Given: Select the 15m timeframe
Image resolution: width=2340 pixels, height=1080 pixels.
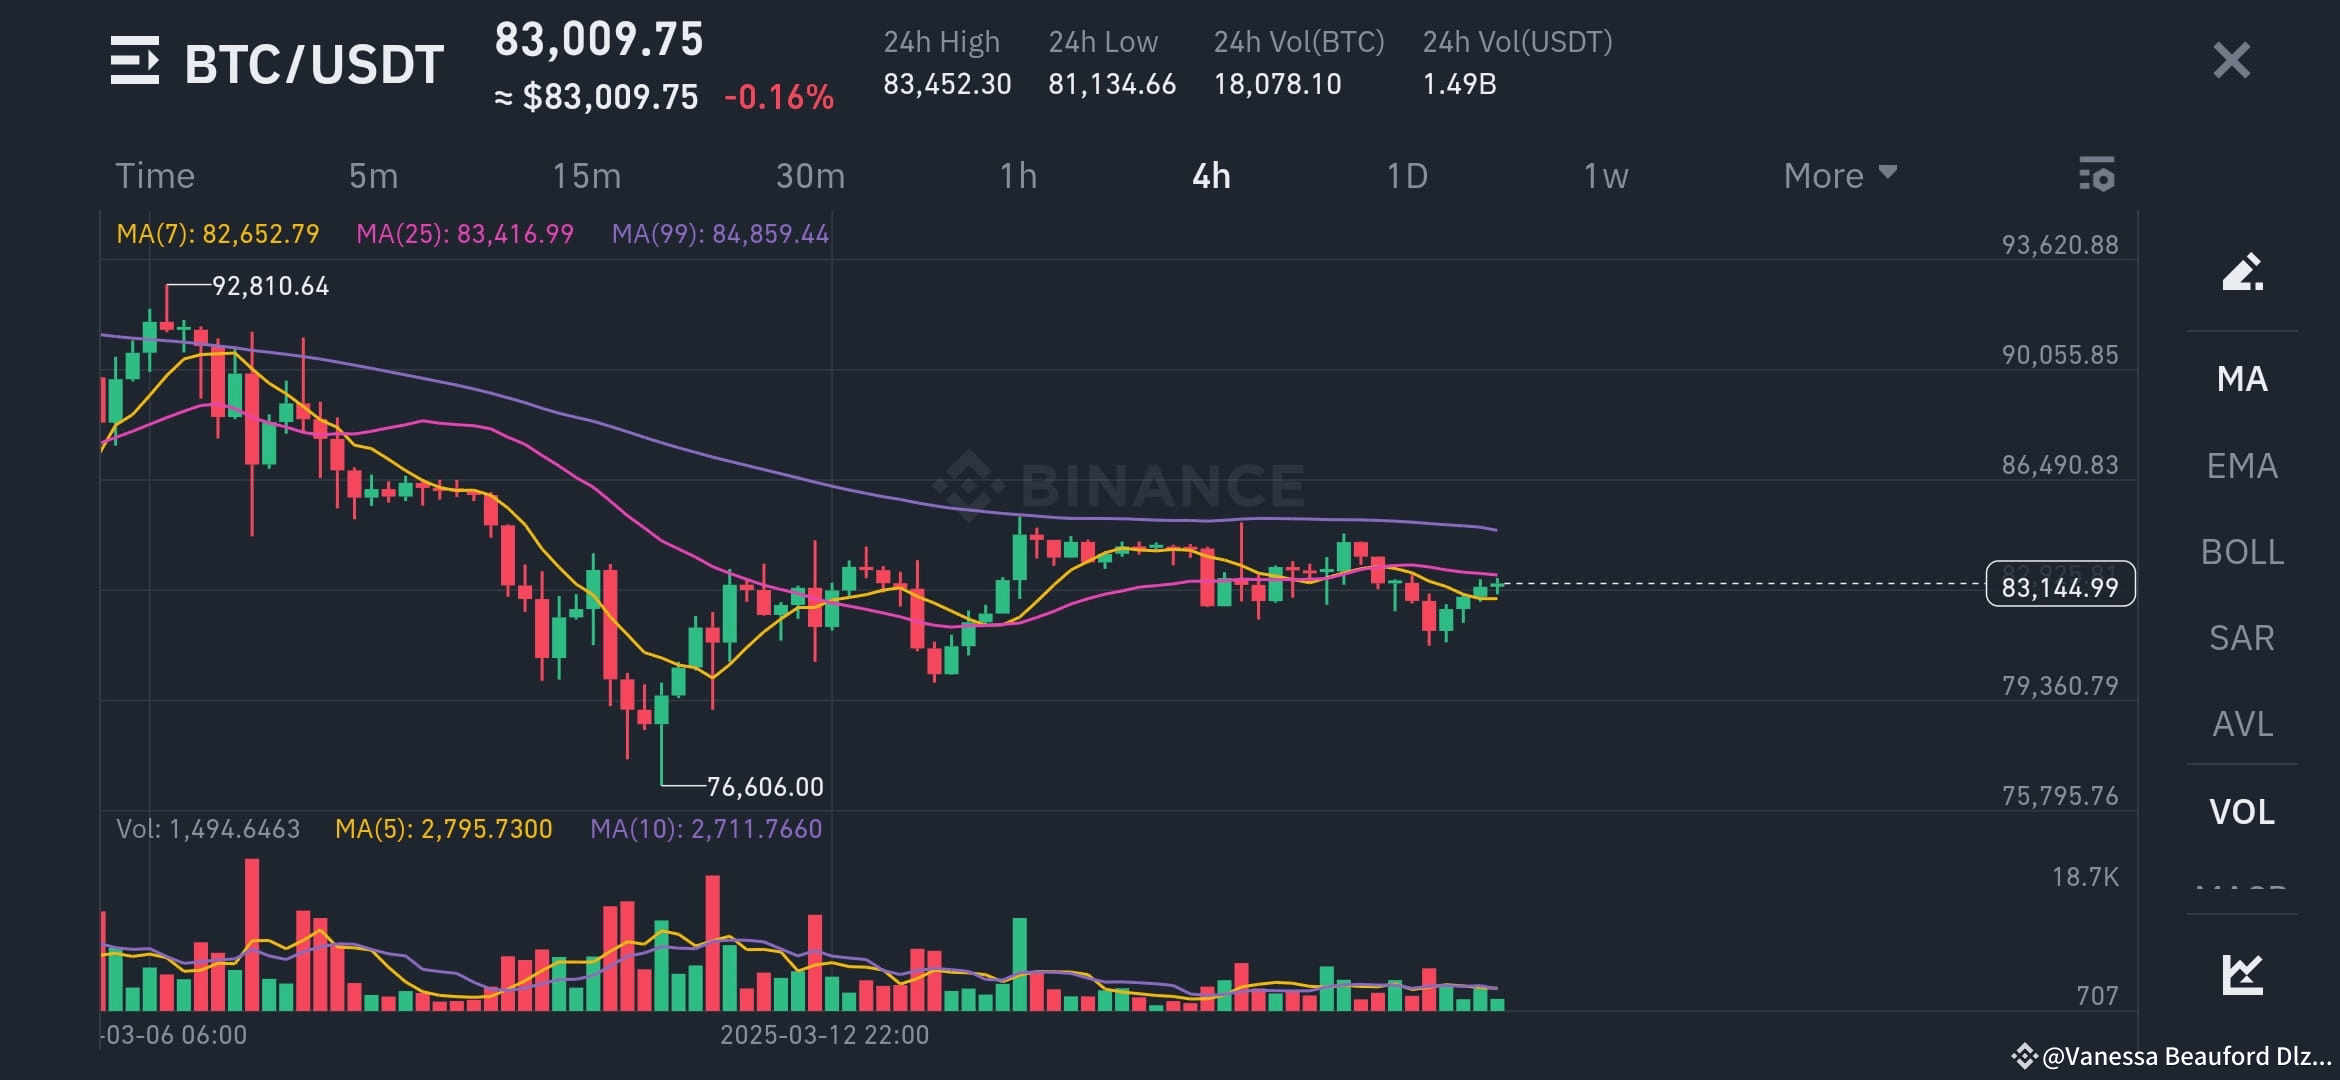Looking at the screenshot, I should pos(587,175).
